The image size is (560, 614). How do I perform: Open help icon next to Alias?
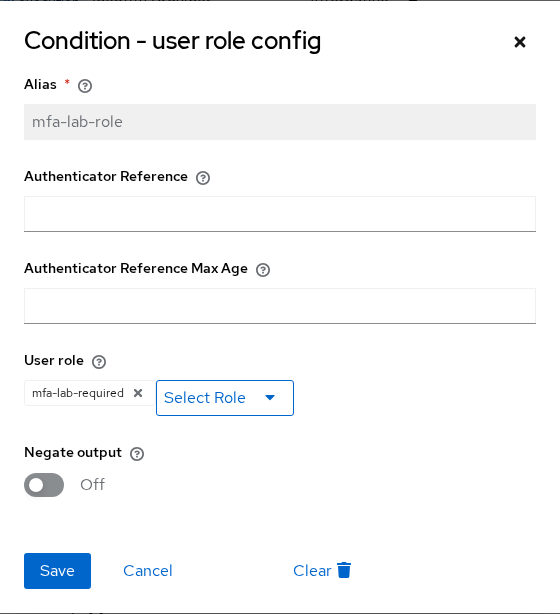(85, 86)
